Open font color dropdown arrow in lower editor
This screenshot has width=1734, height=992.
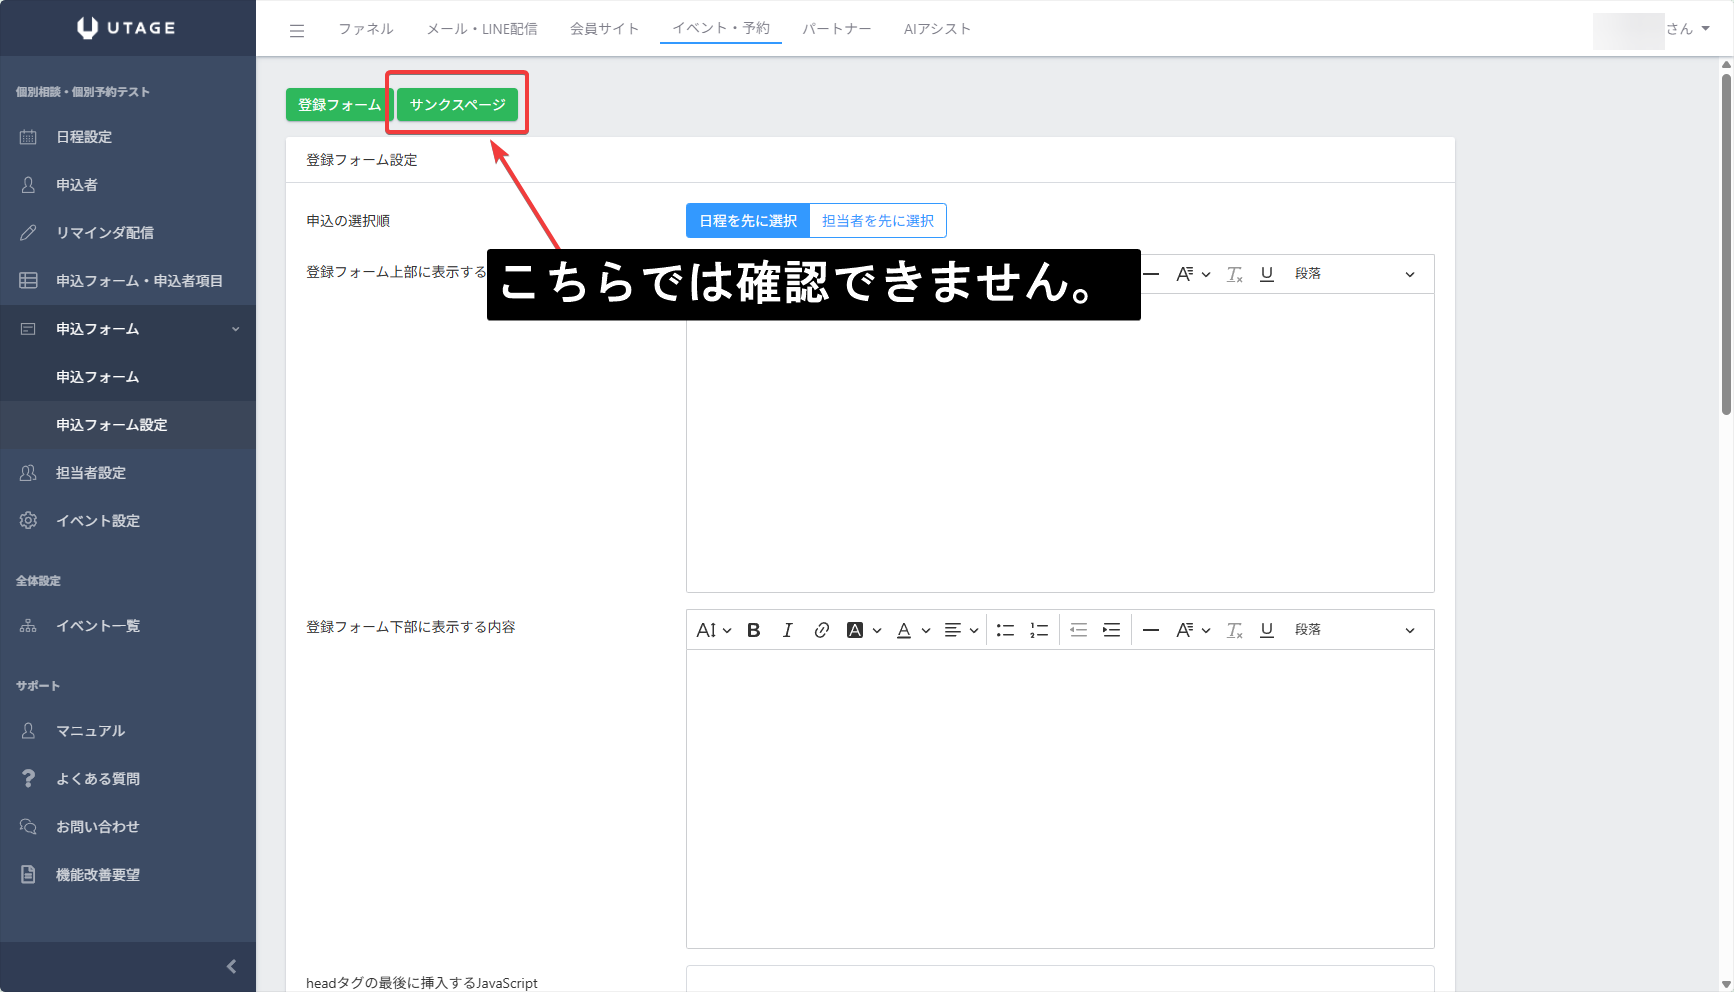pyautogui.click(x=926, y=631)
